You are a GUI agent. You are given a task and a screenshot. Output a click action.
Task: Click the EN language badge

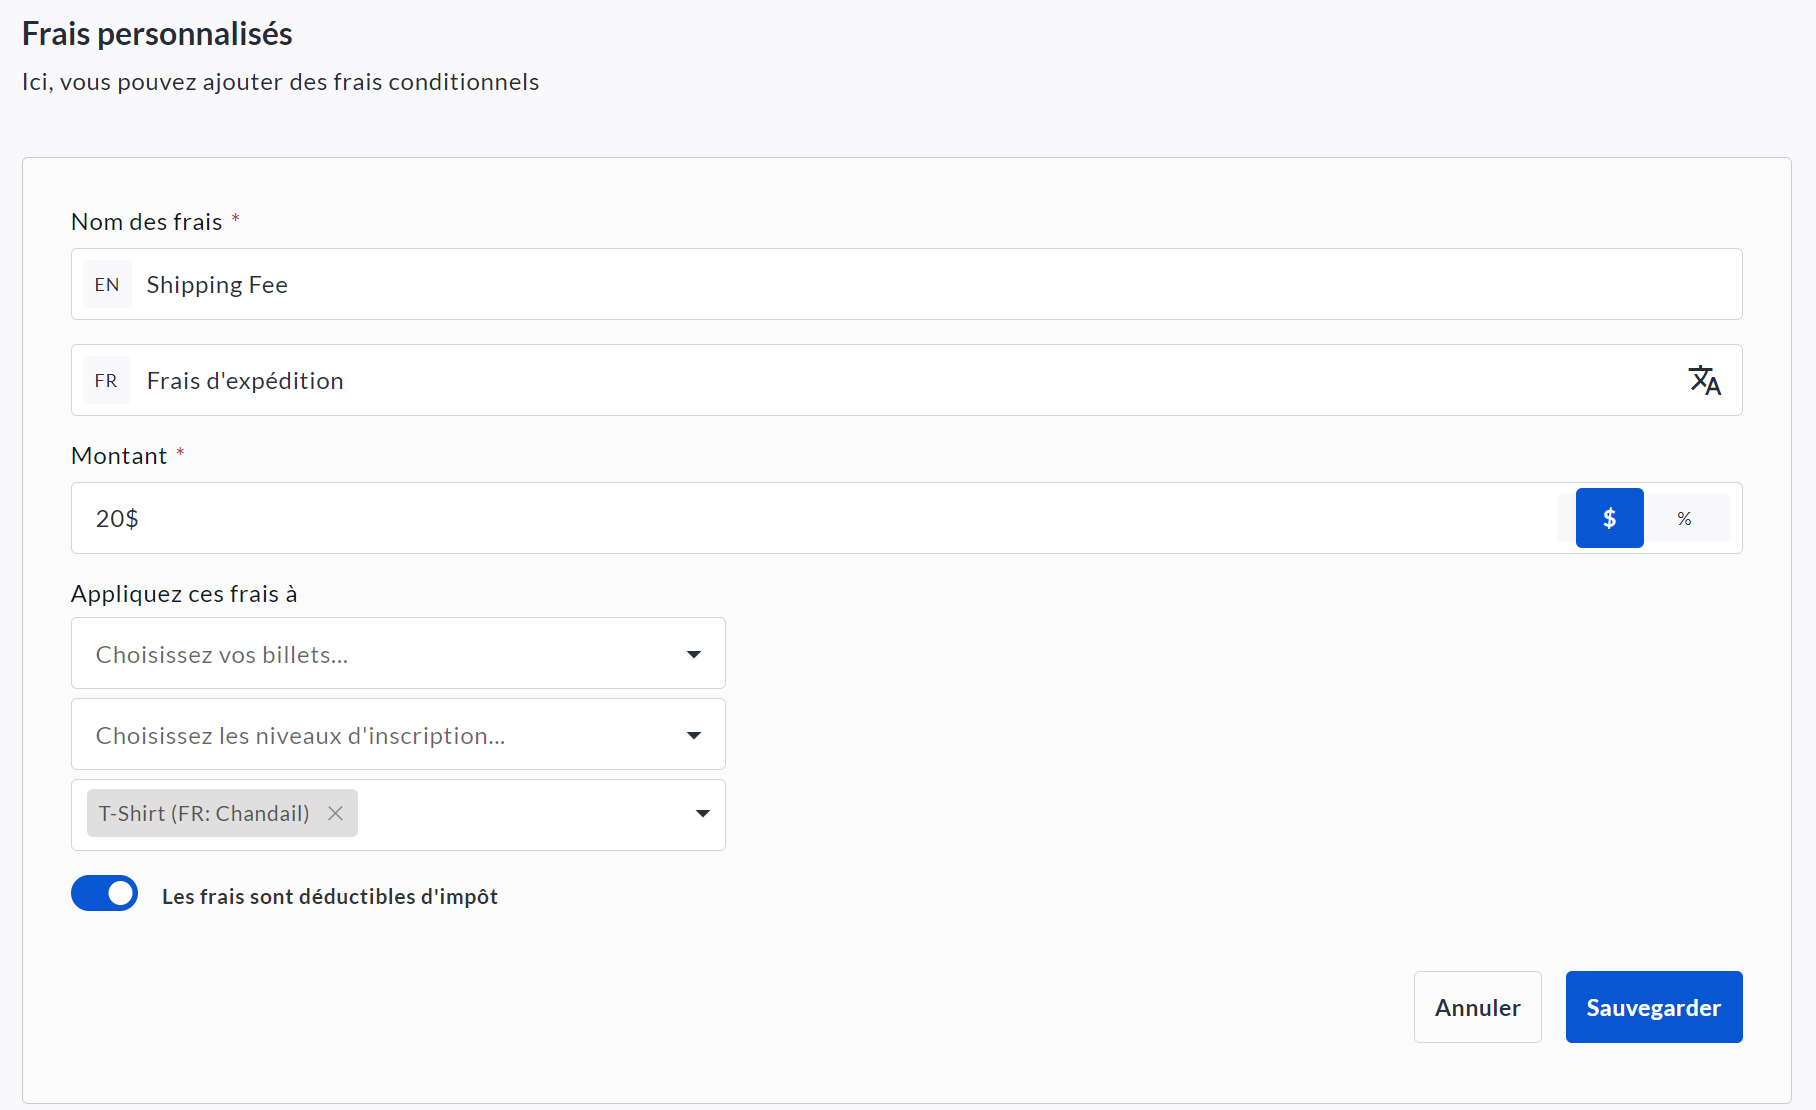click(107, 285)
